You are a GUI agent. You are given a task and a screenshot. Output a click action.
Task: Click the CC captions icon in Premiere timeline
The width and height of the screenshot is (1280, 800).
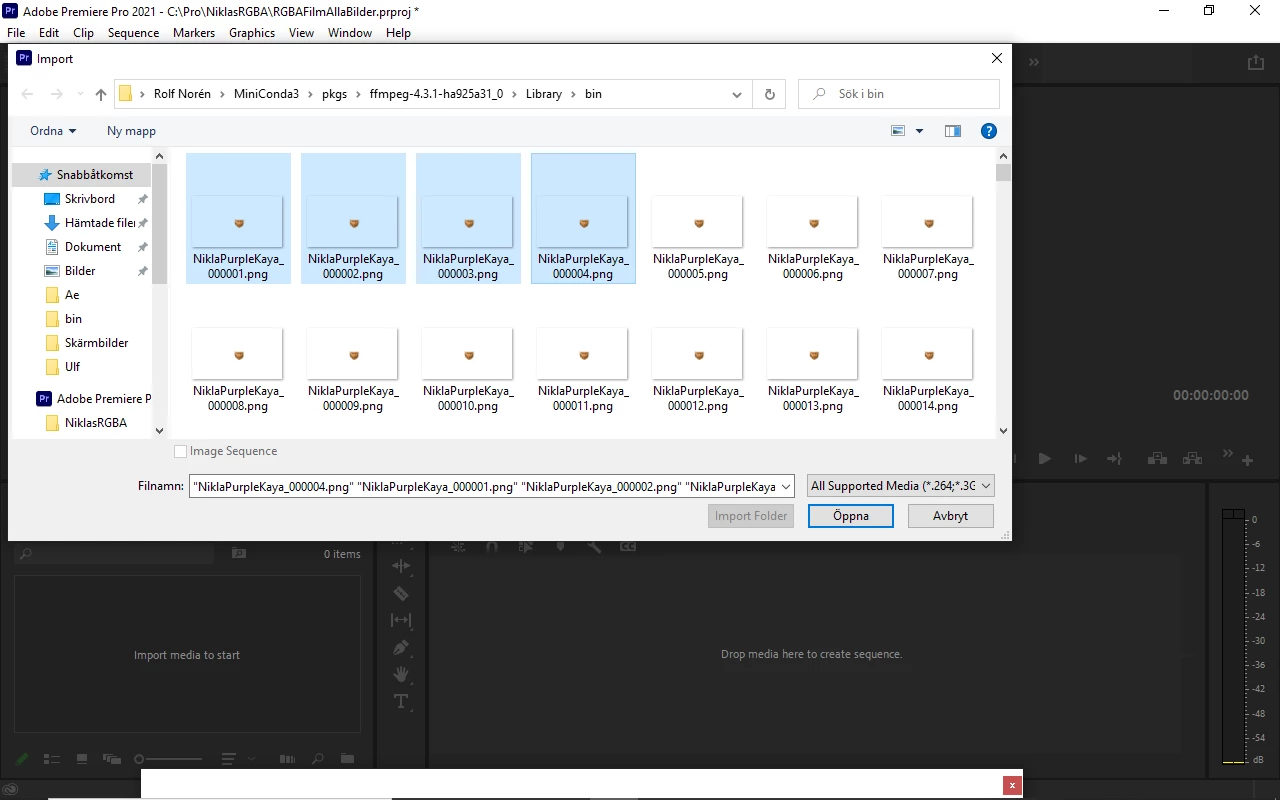pyautogui.click(x=628, y=547)
